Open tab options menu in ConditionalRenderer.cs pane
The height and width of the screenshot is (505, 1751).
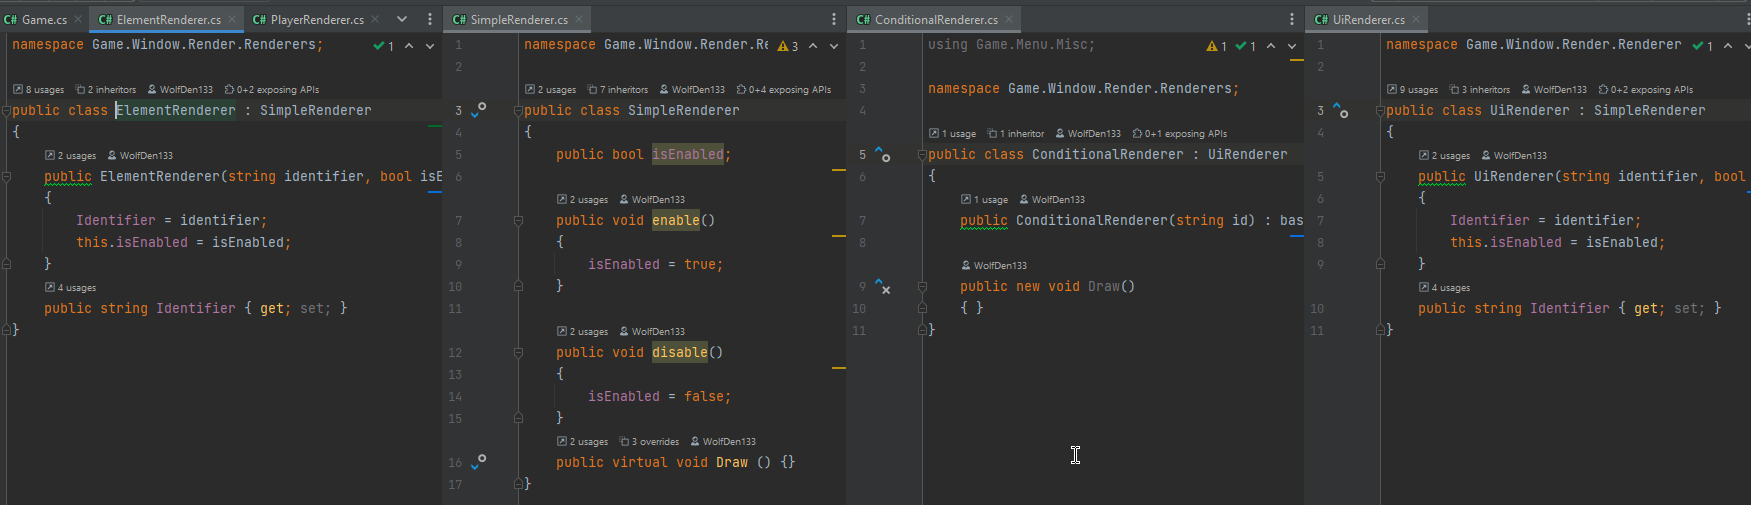pos(1292,19)
